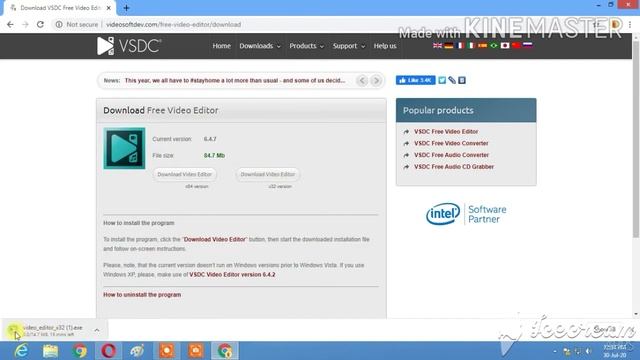Select the Russian flag language
Screen dimensions: 640x360
coord(527,45)
